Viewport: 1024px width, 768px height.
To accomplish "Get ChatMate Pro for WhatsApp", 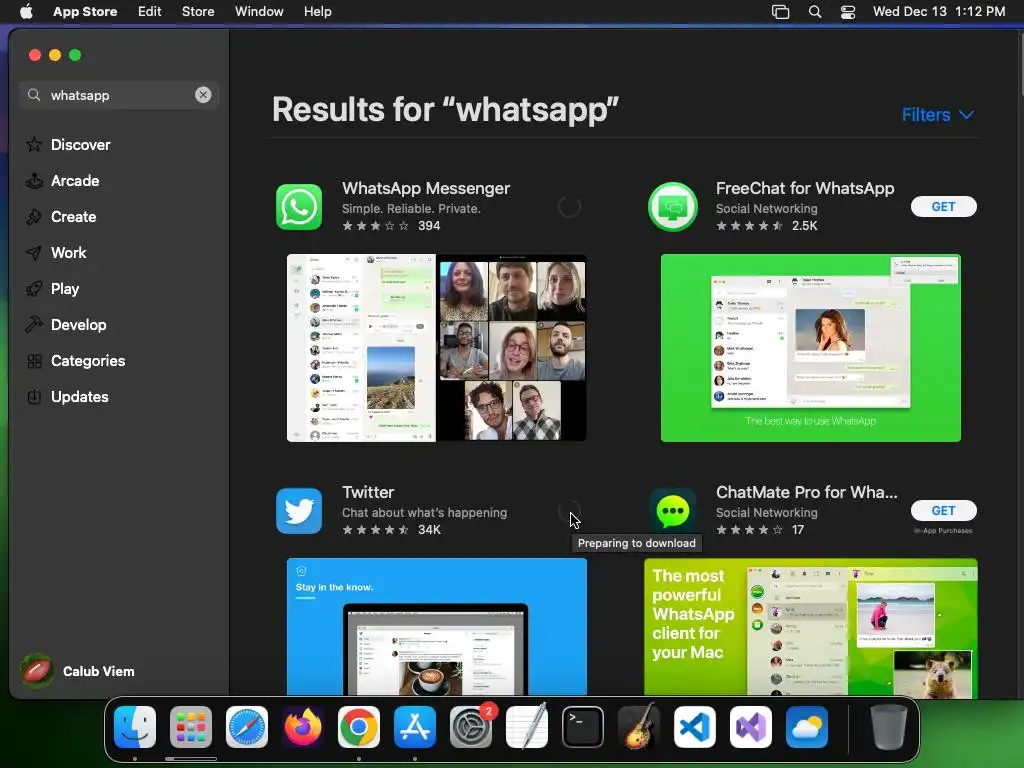I will pos(944,511).
